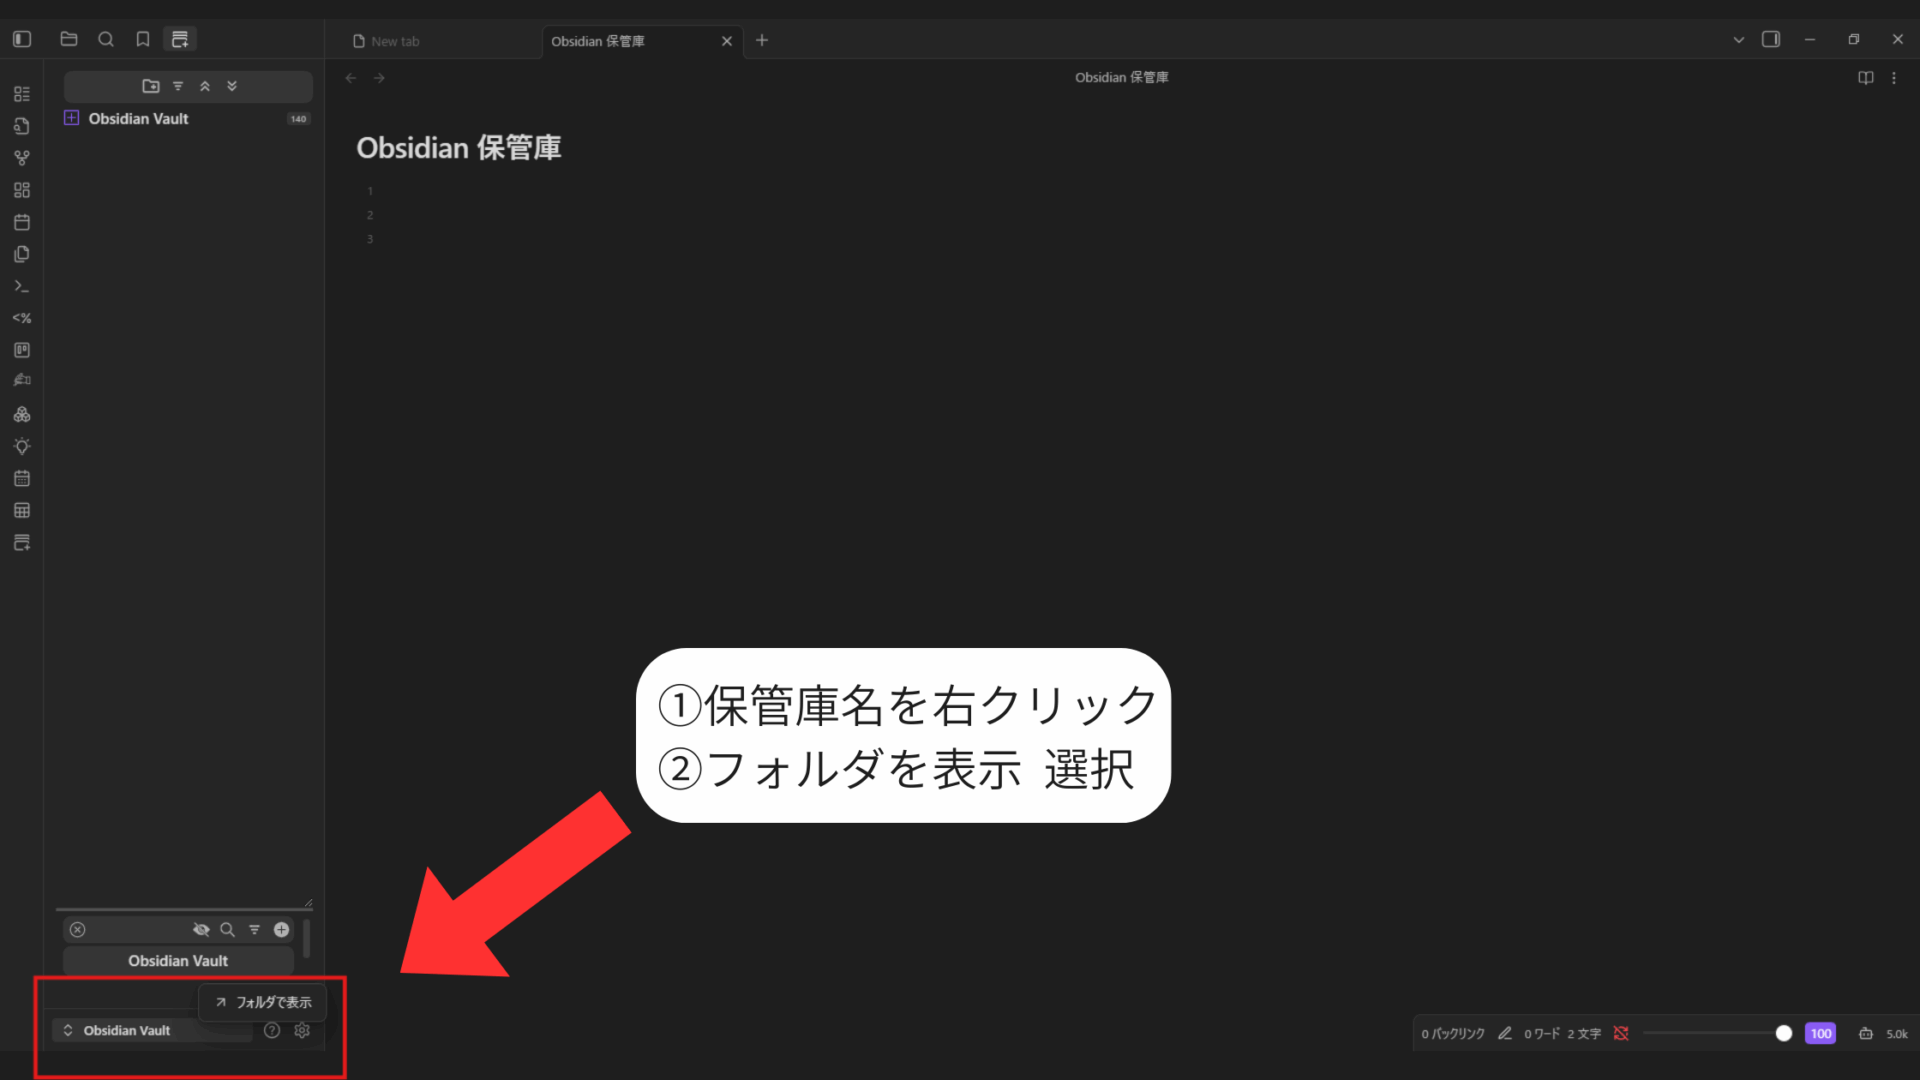Open vault settings gear icon
Screen dimensions: 1920x1080
[302, 1030]
